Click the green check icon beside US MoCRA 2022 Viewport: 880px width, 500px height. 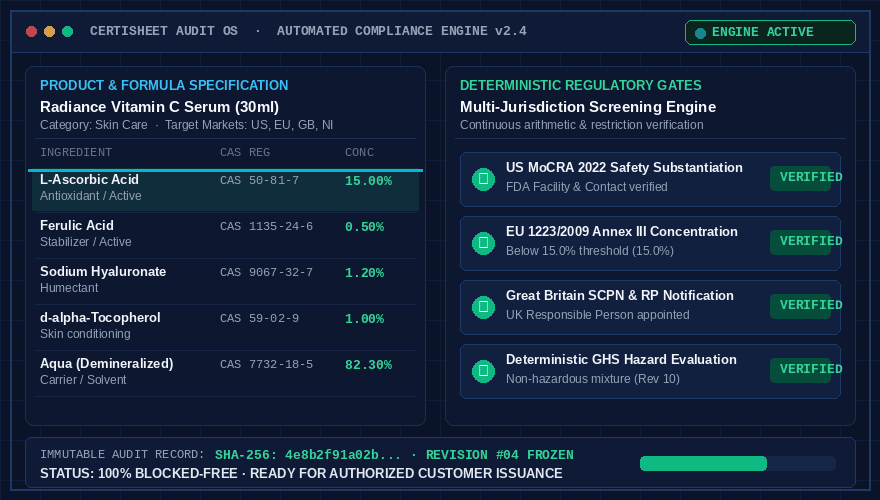[x=483, y=179]
